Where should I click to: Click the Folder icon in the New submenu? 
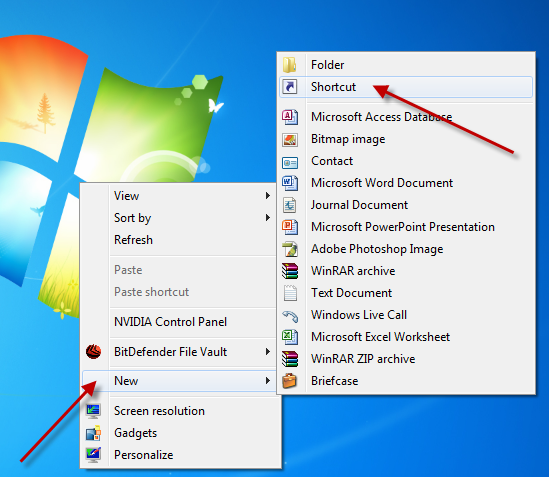[x=290, y=64]
